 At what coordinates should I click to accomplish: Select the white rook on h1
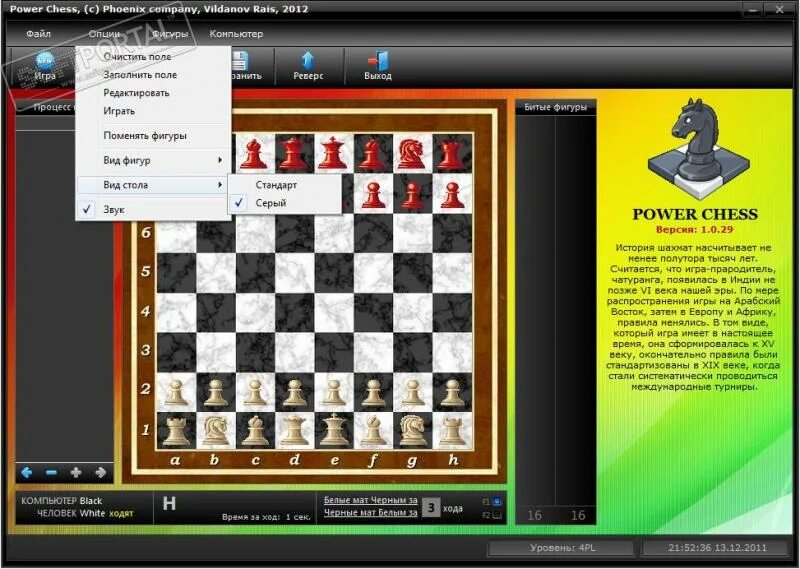coord(452,430)
